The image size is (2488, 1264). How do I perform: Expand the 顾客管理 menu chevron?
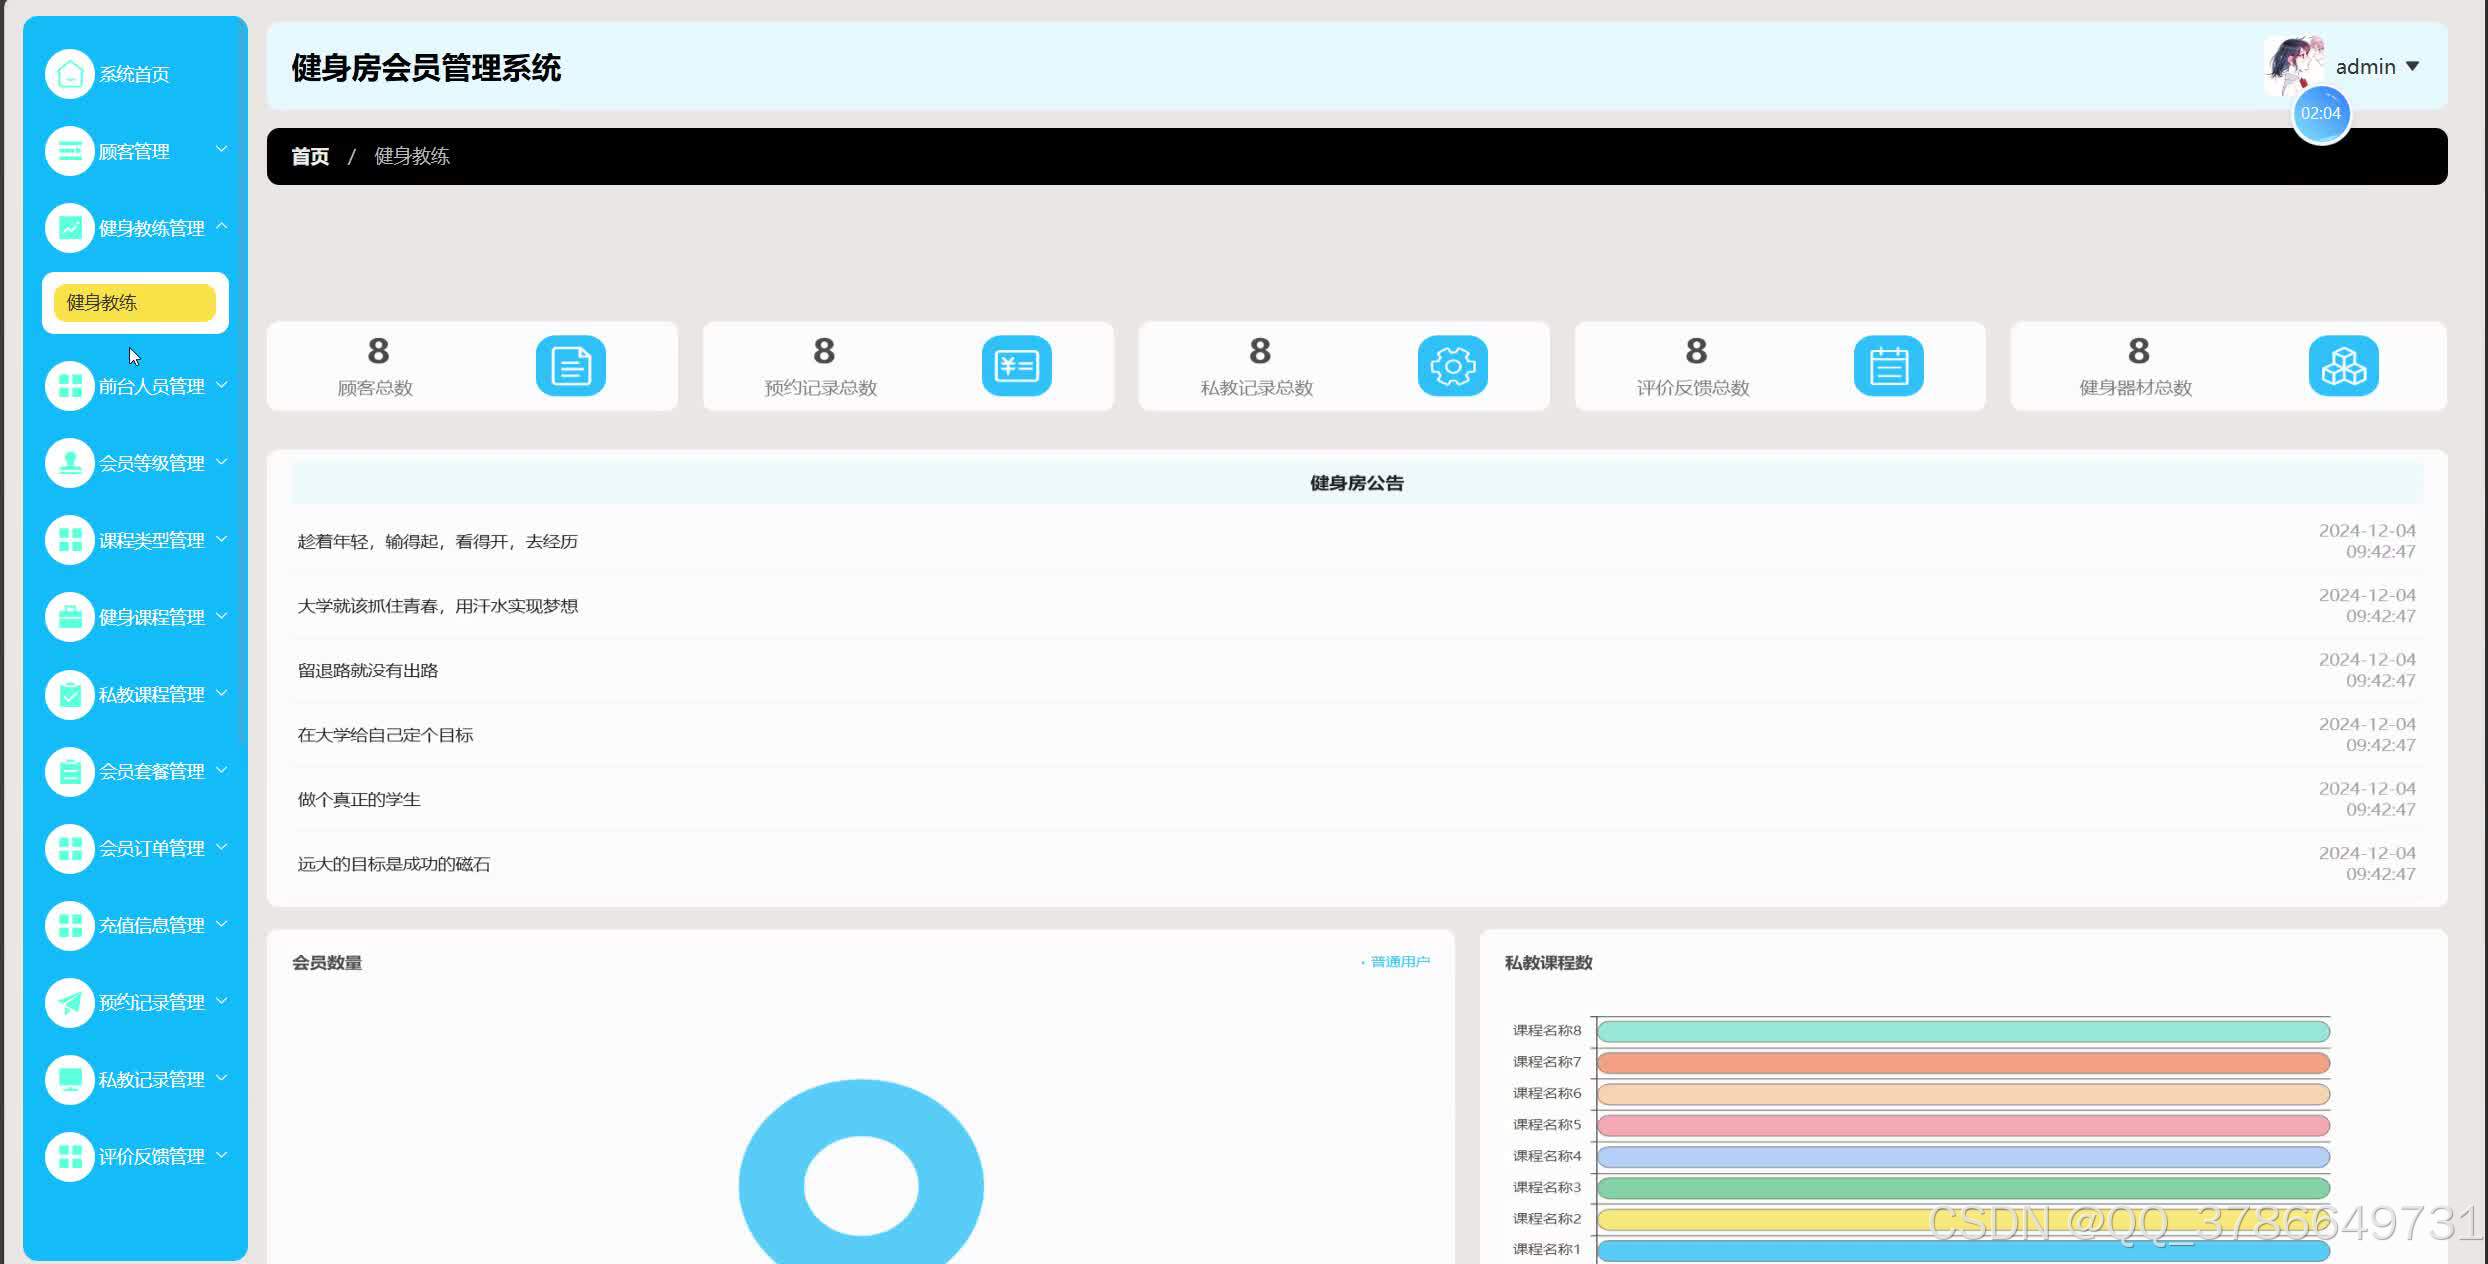(x=222, y=150)
